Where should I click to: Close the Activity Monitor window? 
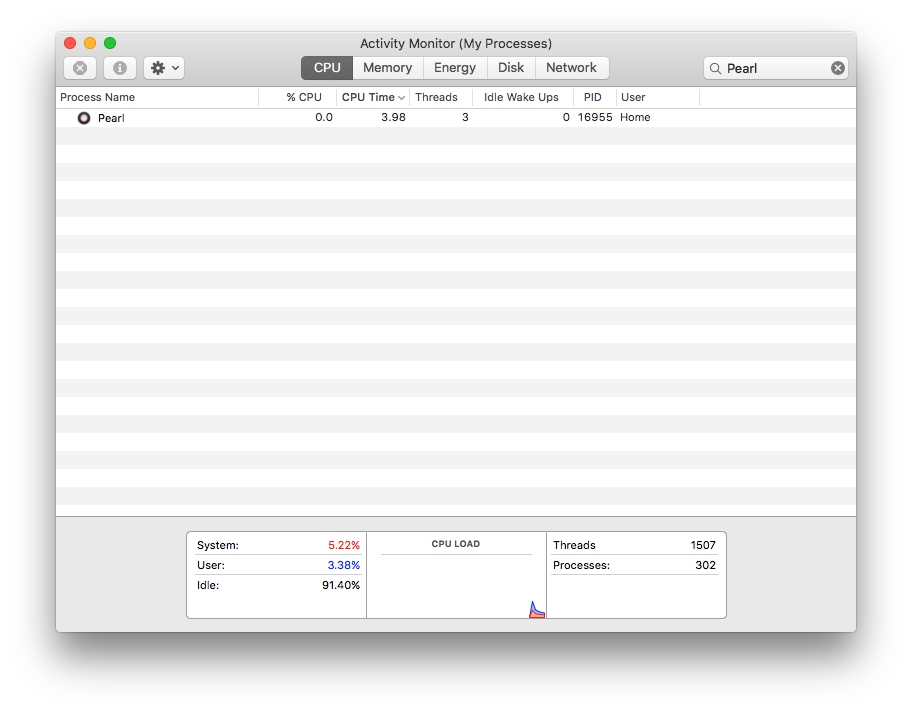(70, 43)
